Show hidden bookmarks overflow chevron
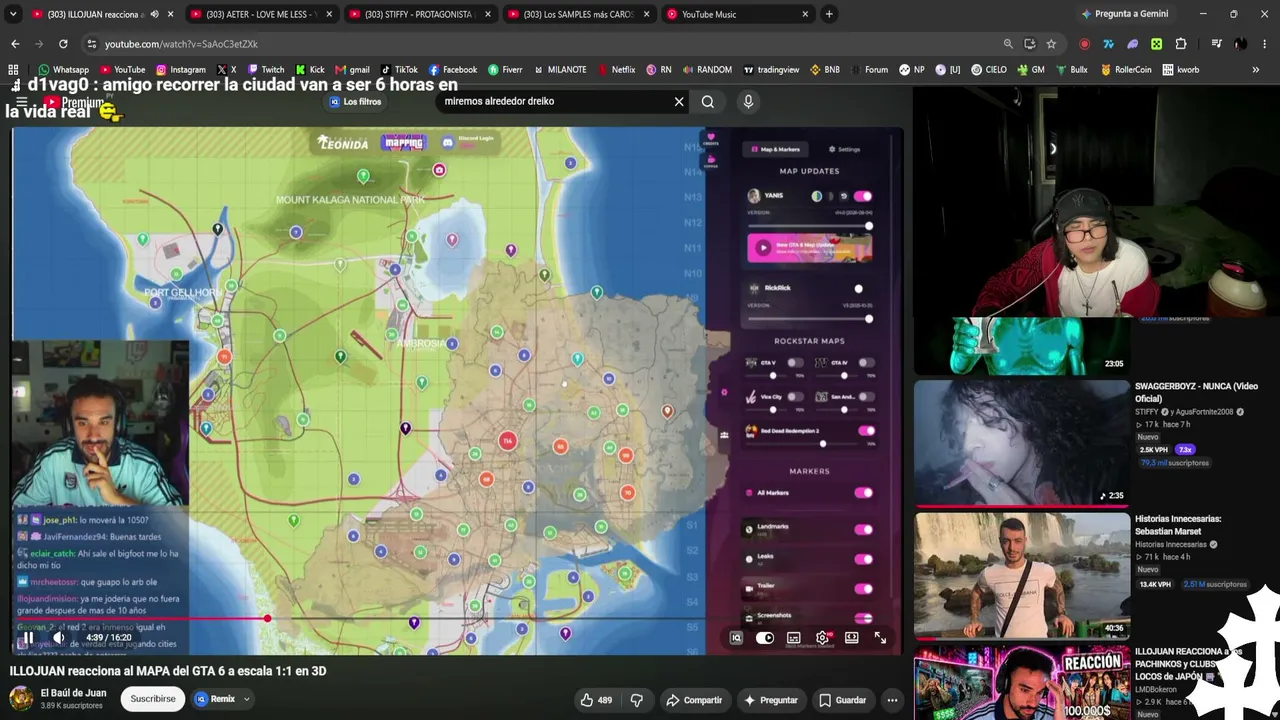The height and width of the screenshot is (720, 1280). (1256, 70)
